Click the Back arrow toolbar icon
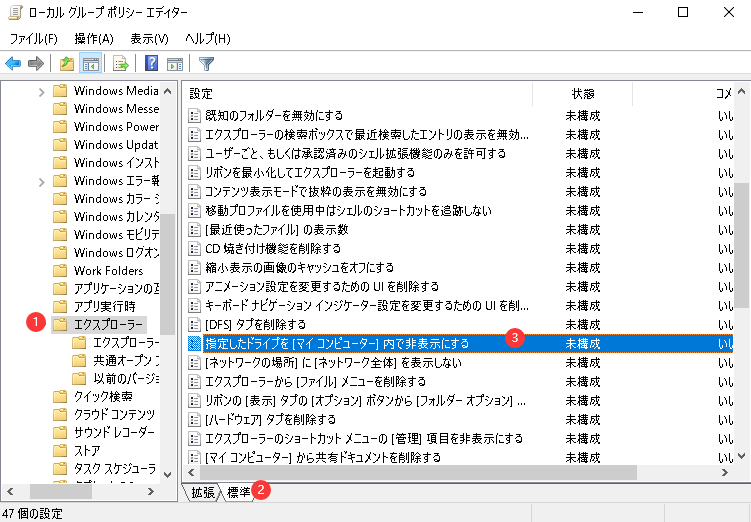Viewport: 751px width, 522px height. (x=13, y=63)
